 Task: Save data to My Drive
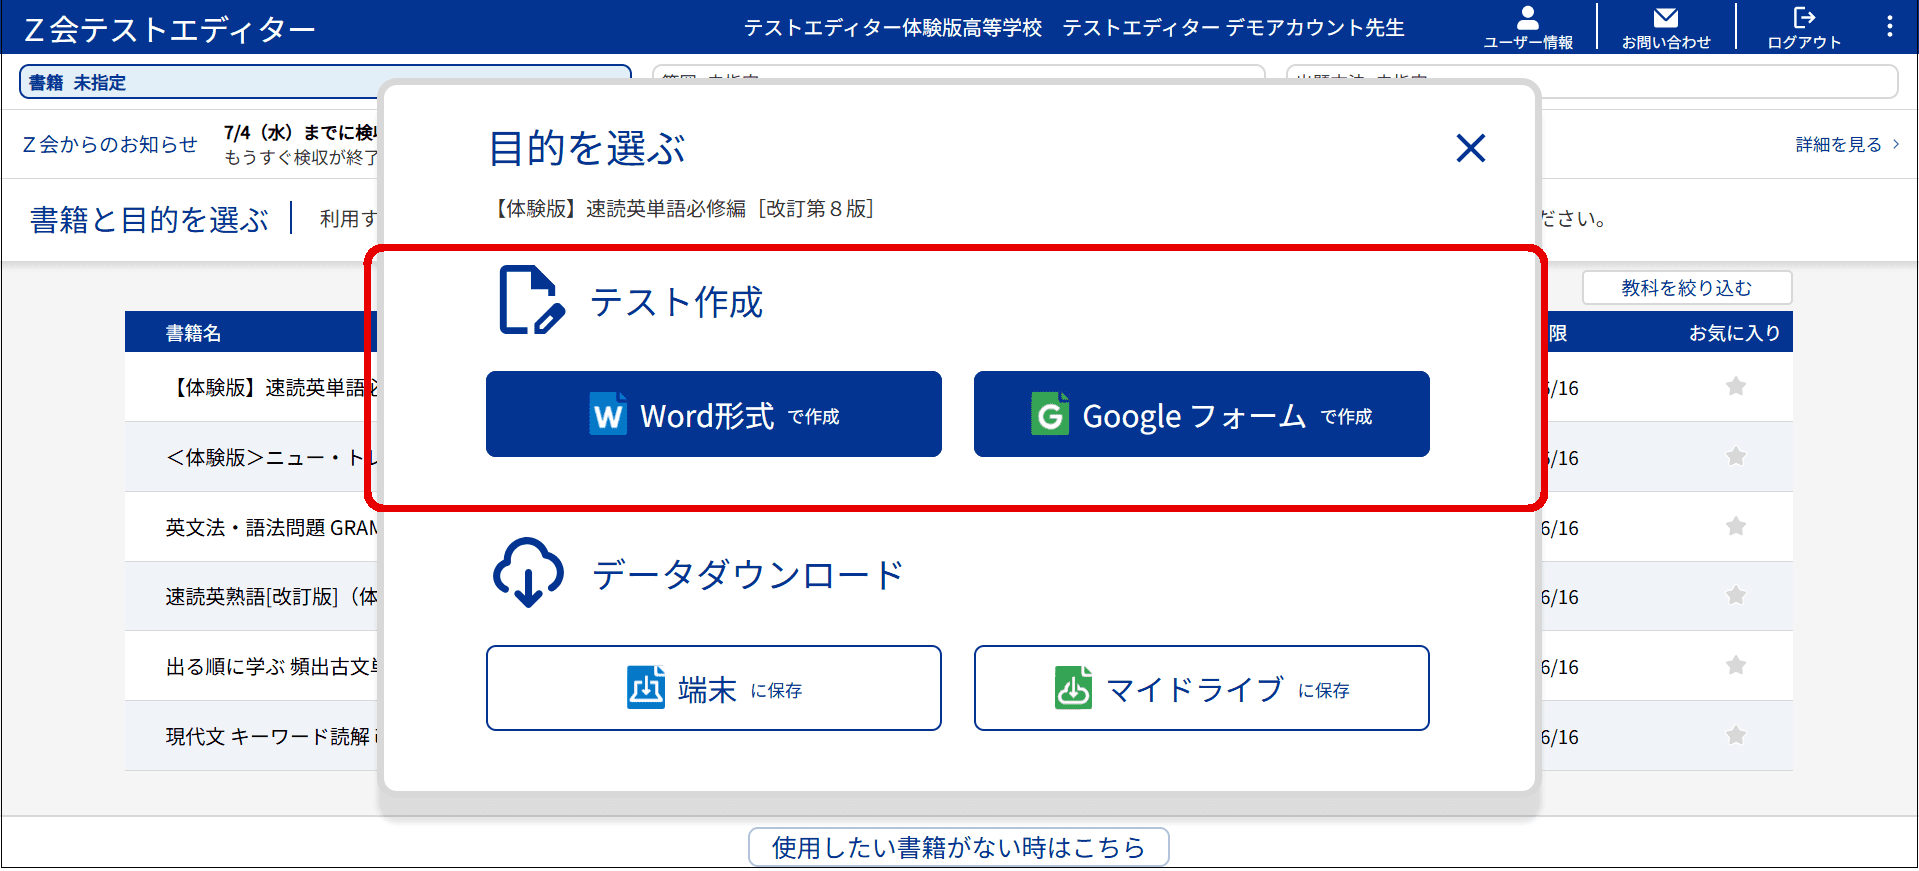point(1201,688)
